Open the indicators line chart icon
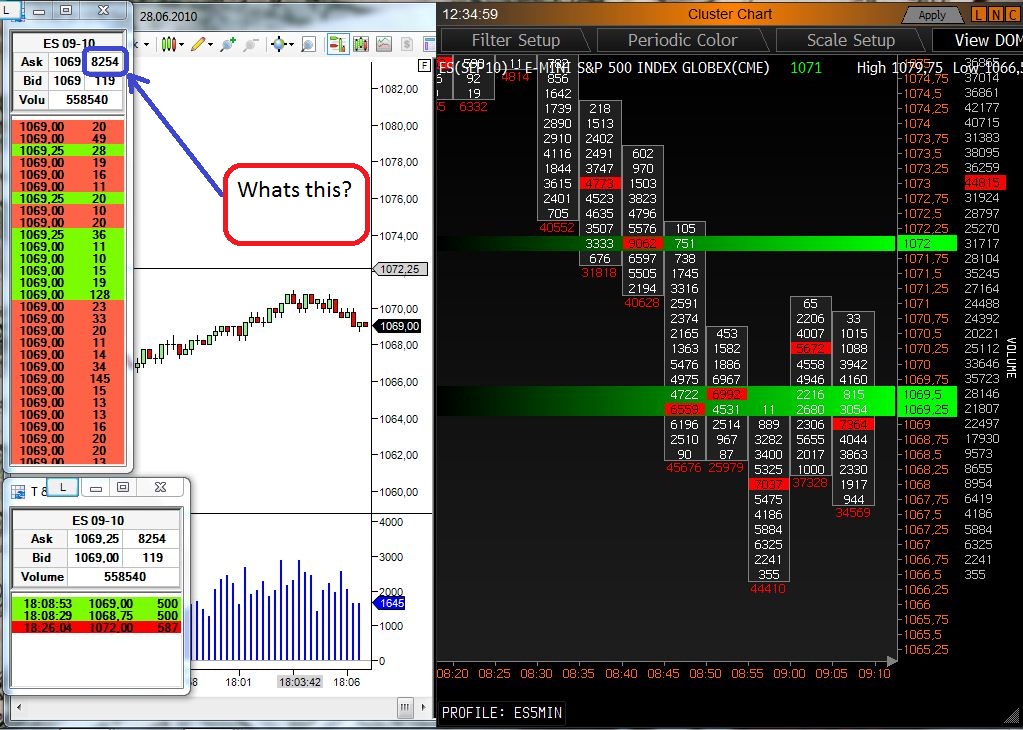 (384, 45)
